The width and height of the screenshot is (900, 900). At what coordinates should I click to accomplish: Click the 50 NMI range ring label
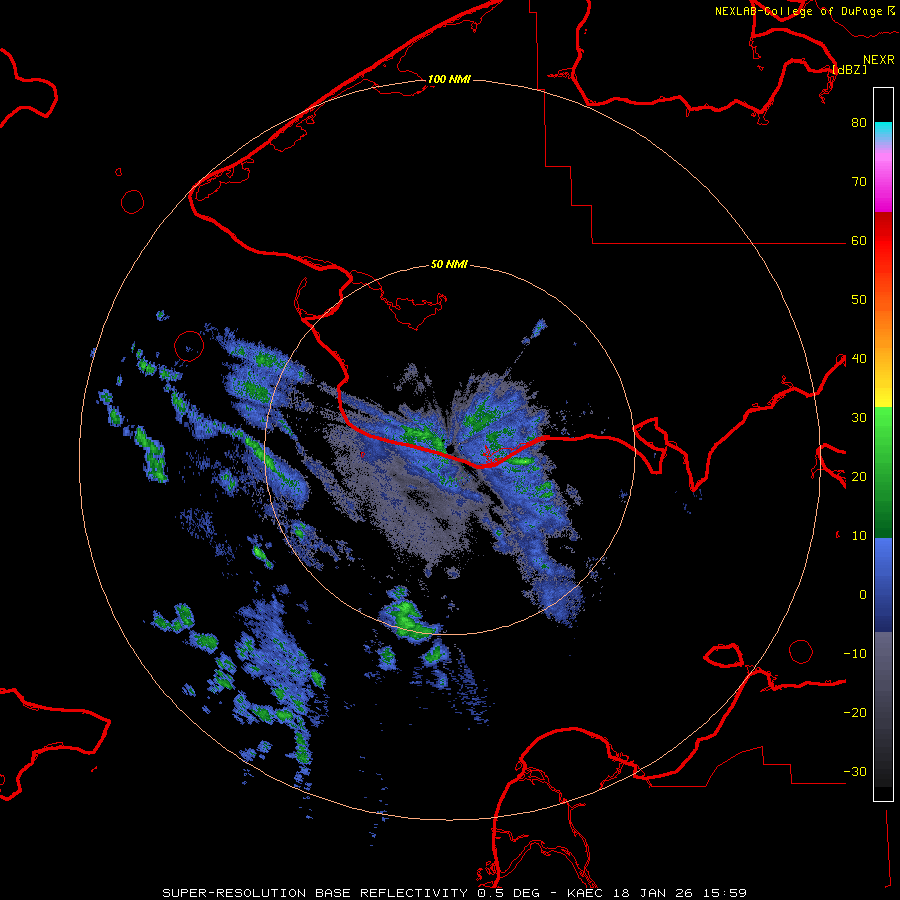click(x=449, y=264)
